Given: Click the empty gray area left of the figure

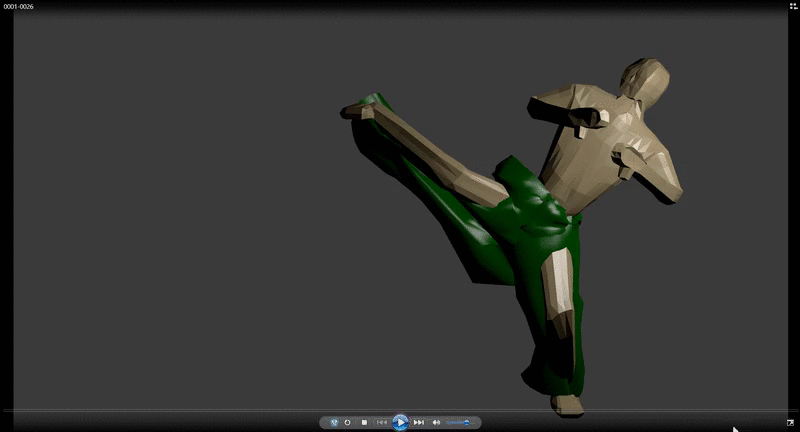Looking at the screenshot, I should click(x=170, y=220).
